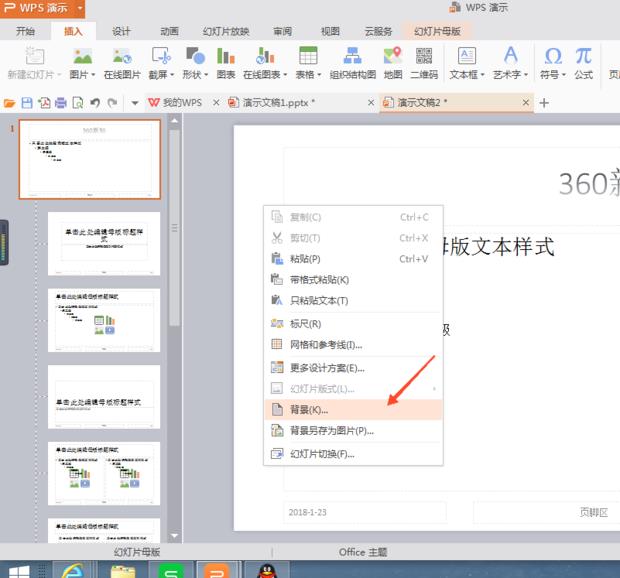Open File Explorer from taskbar
The width and height of the screenshot is (620, 578).
pyautogui.click(x=123, y=570)
